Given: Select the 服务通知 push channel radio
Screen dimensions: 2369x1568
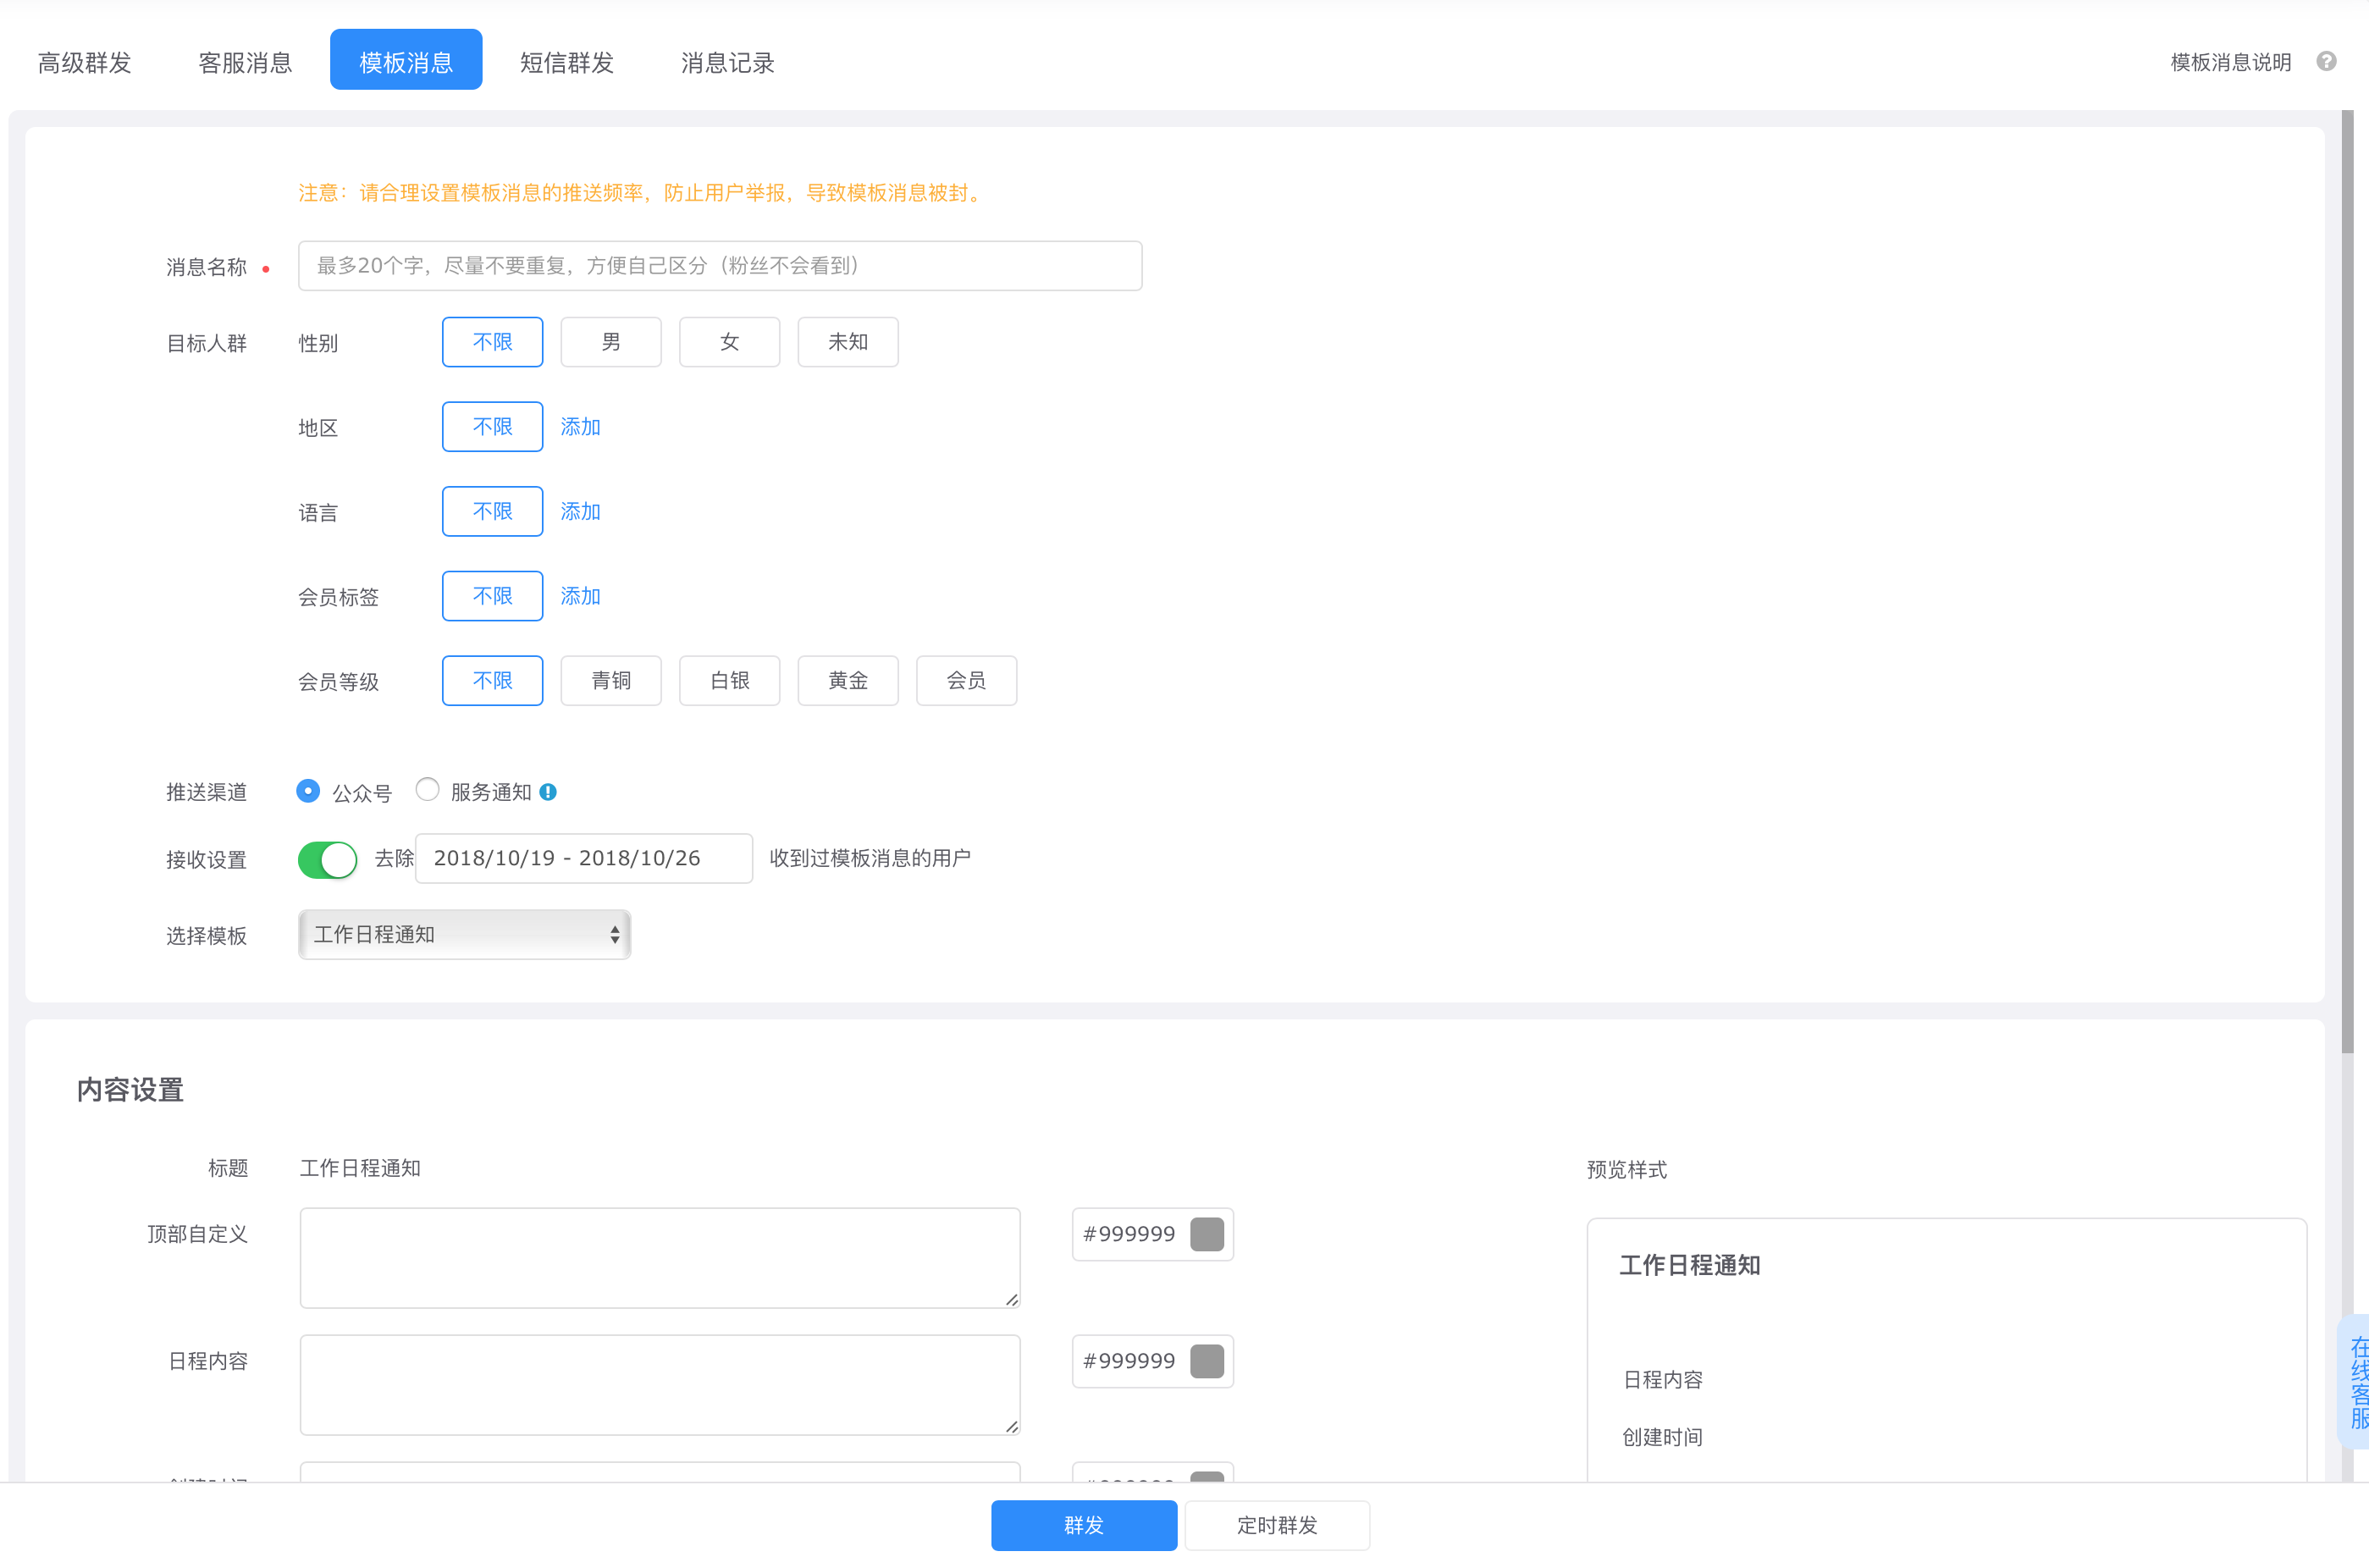Looking at the screenshot, I should pos(427,789).
